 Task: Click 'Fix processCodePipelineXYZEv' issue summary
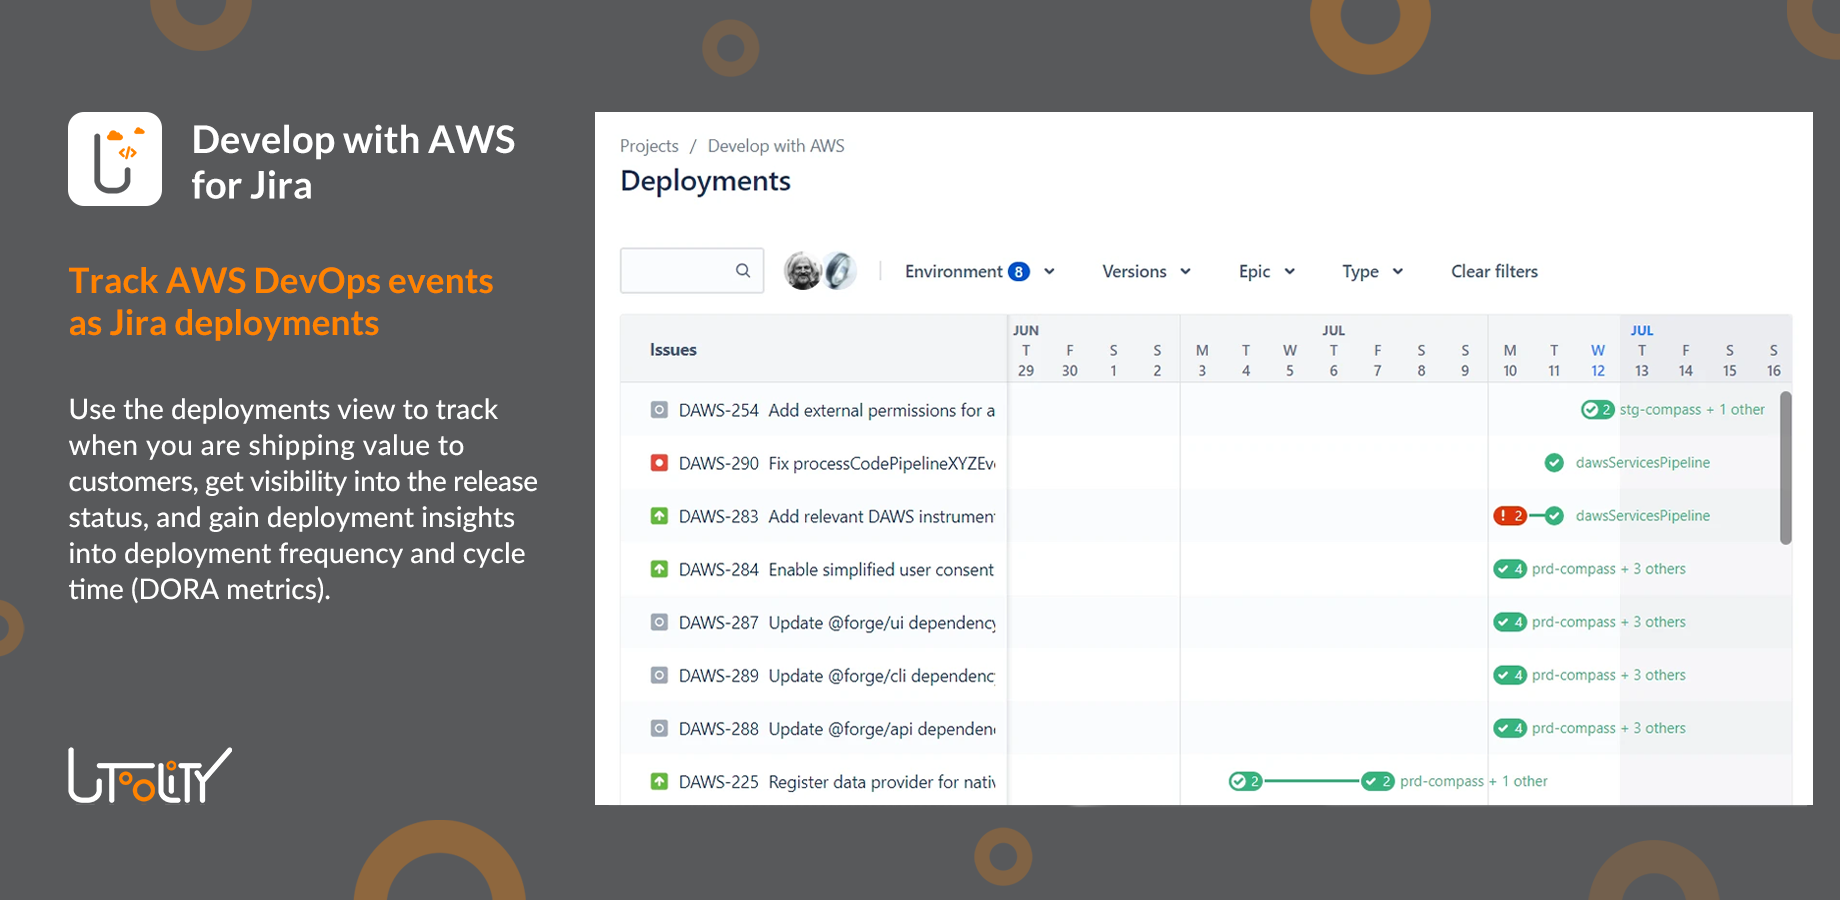[882, 463]
